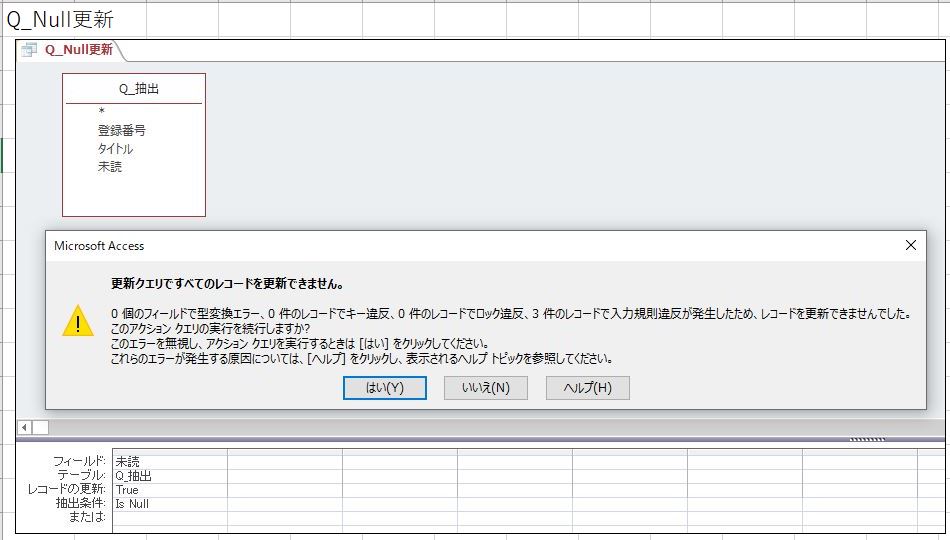This screenshot has width=950, height=540.
Task: Open help with the ヘルプ(H) button
Action: 587,388
